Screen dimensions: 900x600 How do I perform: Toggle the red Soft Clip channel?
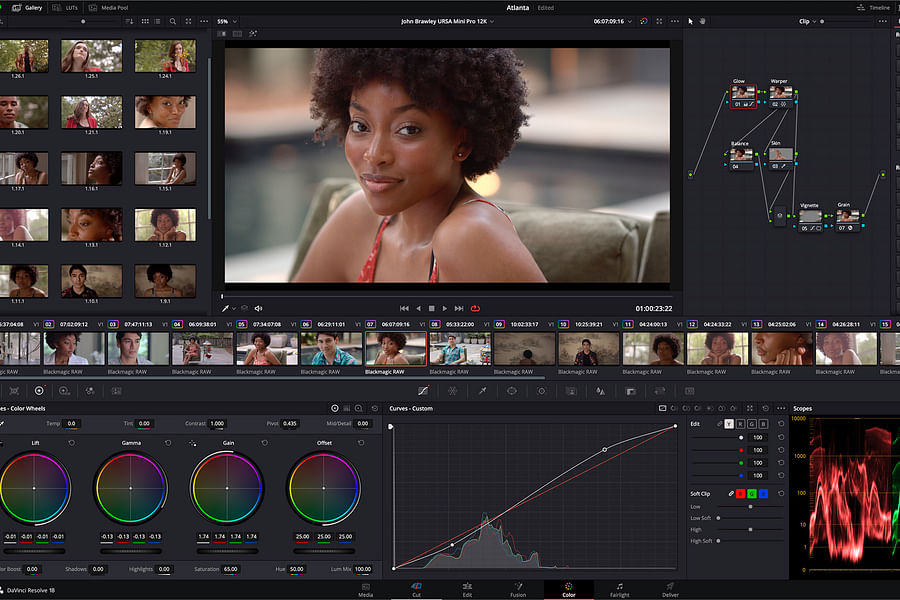point(740,493)
